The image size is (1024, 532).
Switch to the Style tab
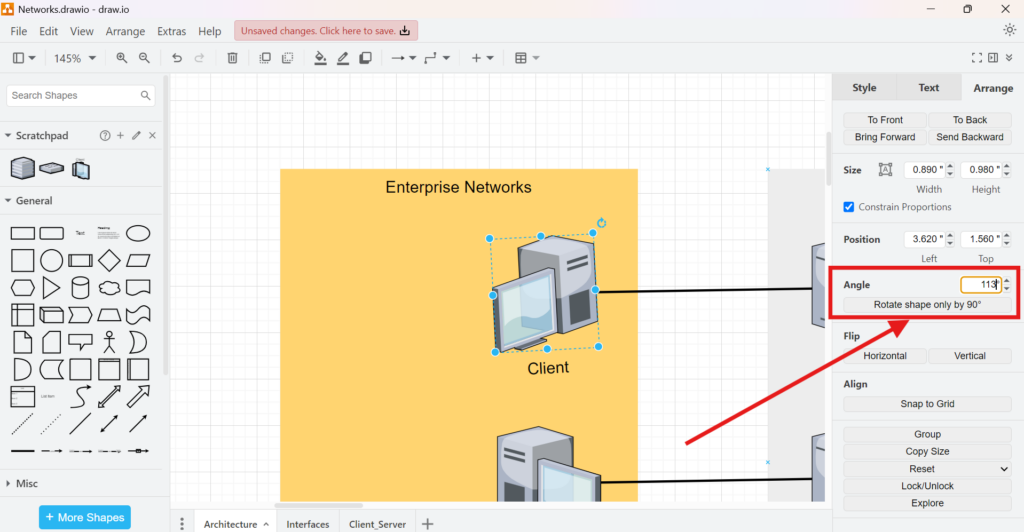[x=864, y=87]
